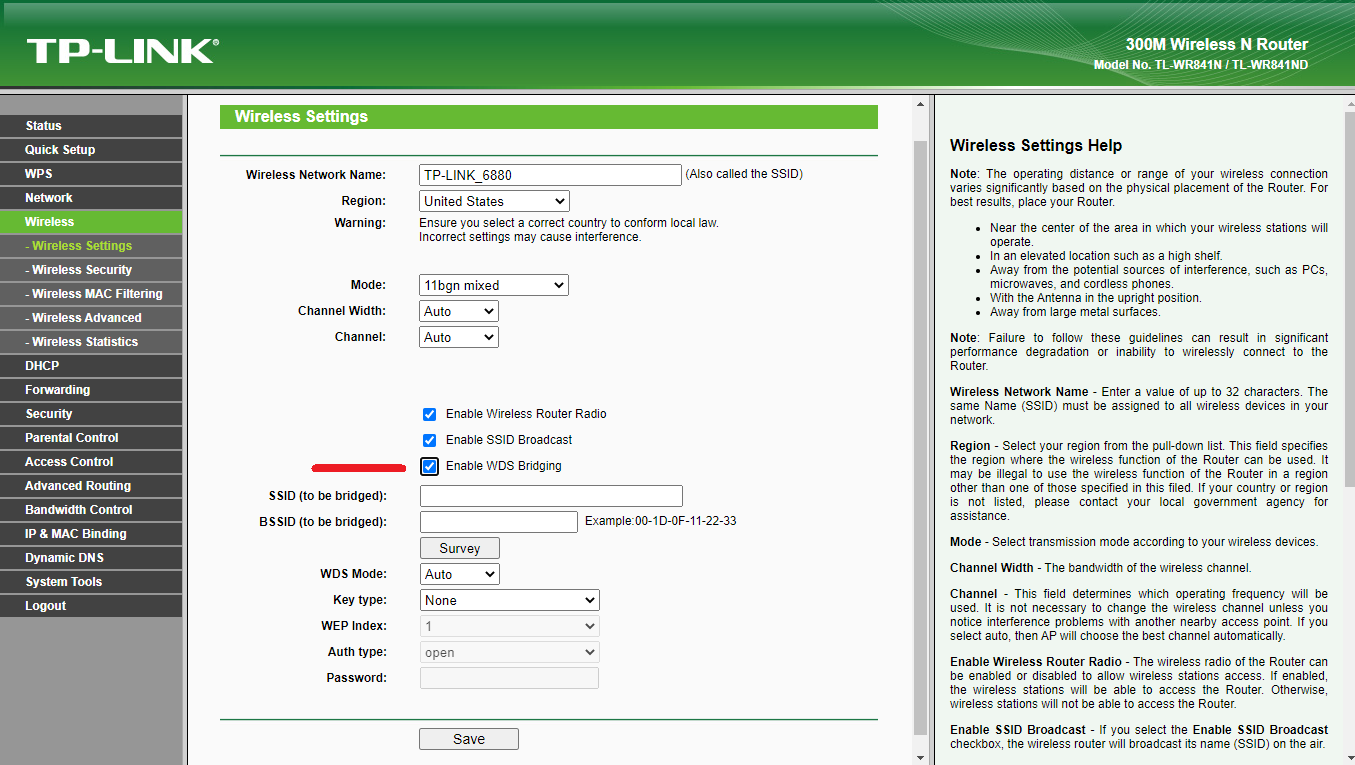The image size is (1355, 765).
Task: Open Wireless Security submenu
Action: pyautogui.click(x=91, y=270)
